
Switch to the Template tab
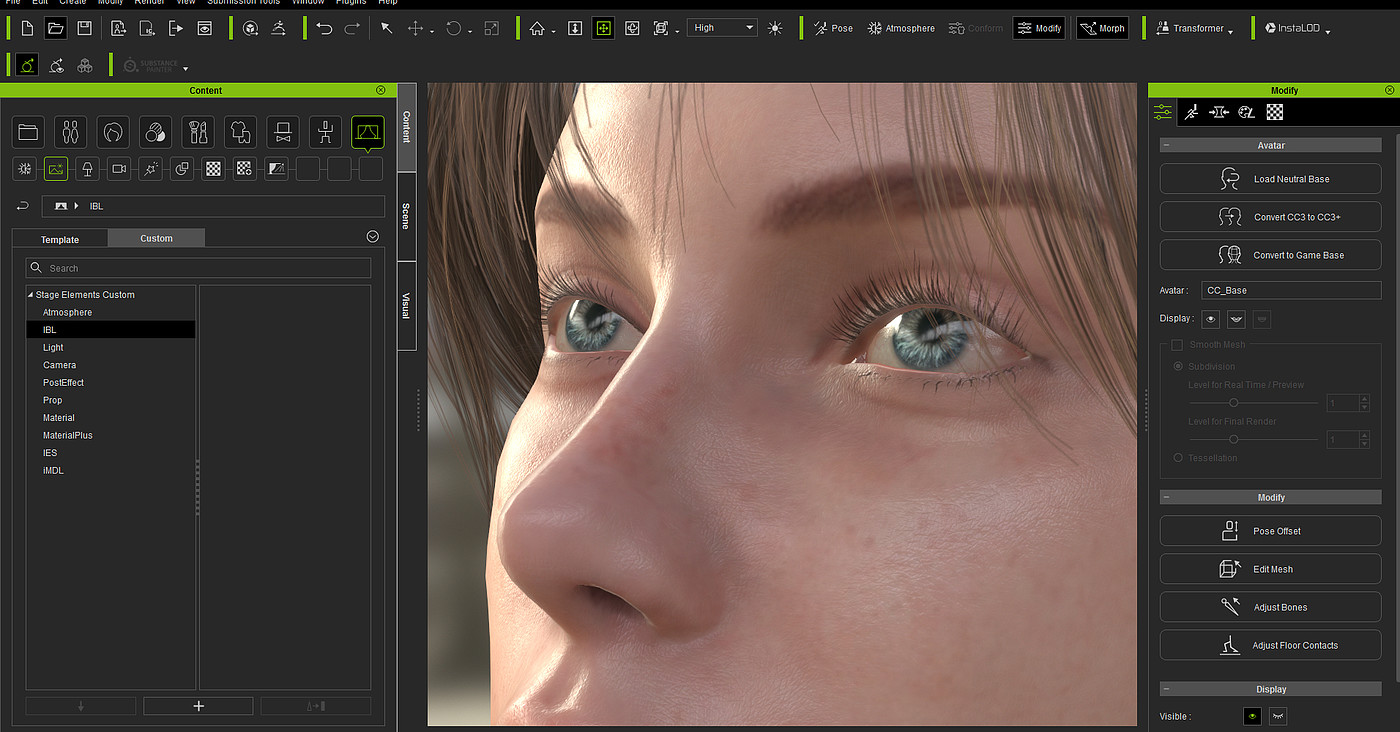pyautogui.click(x=60, y=239)
